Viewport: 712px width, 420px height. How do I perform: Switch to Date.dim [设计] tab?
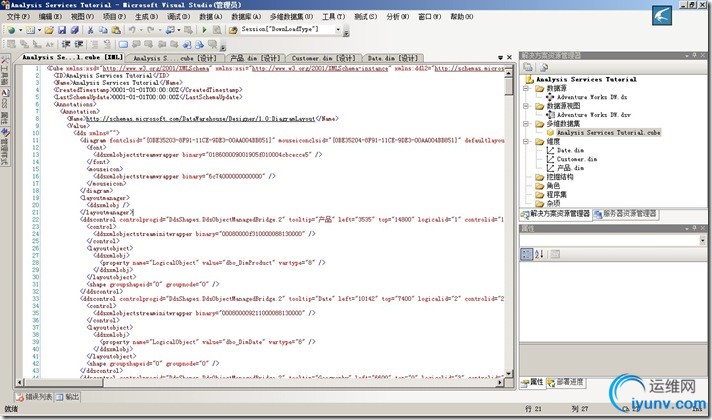(392, 58)
